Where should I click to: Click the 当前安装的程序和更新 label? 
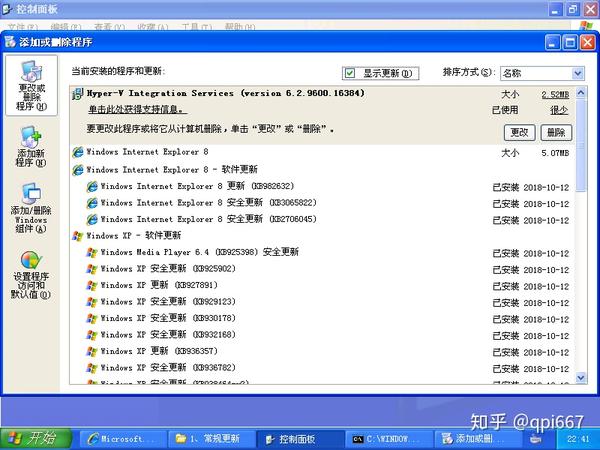[118, 71]
